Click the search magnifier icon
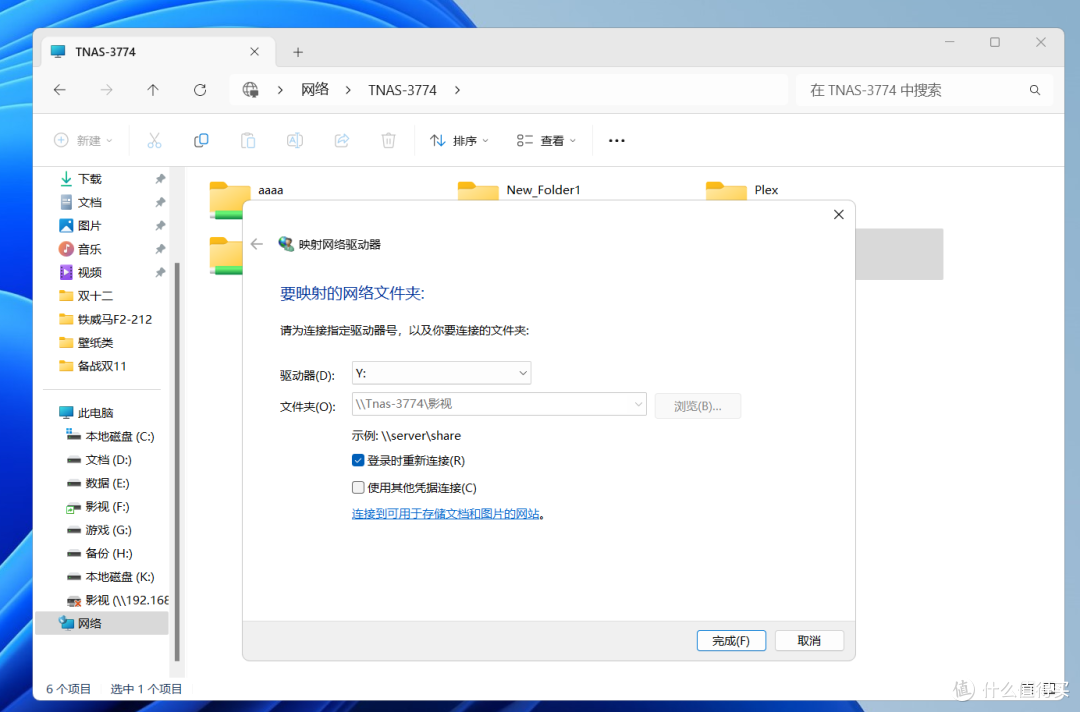Screen dimensions: 1080x712 1035,90
